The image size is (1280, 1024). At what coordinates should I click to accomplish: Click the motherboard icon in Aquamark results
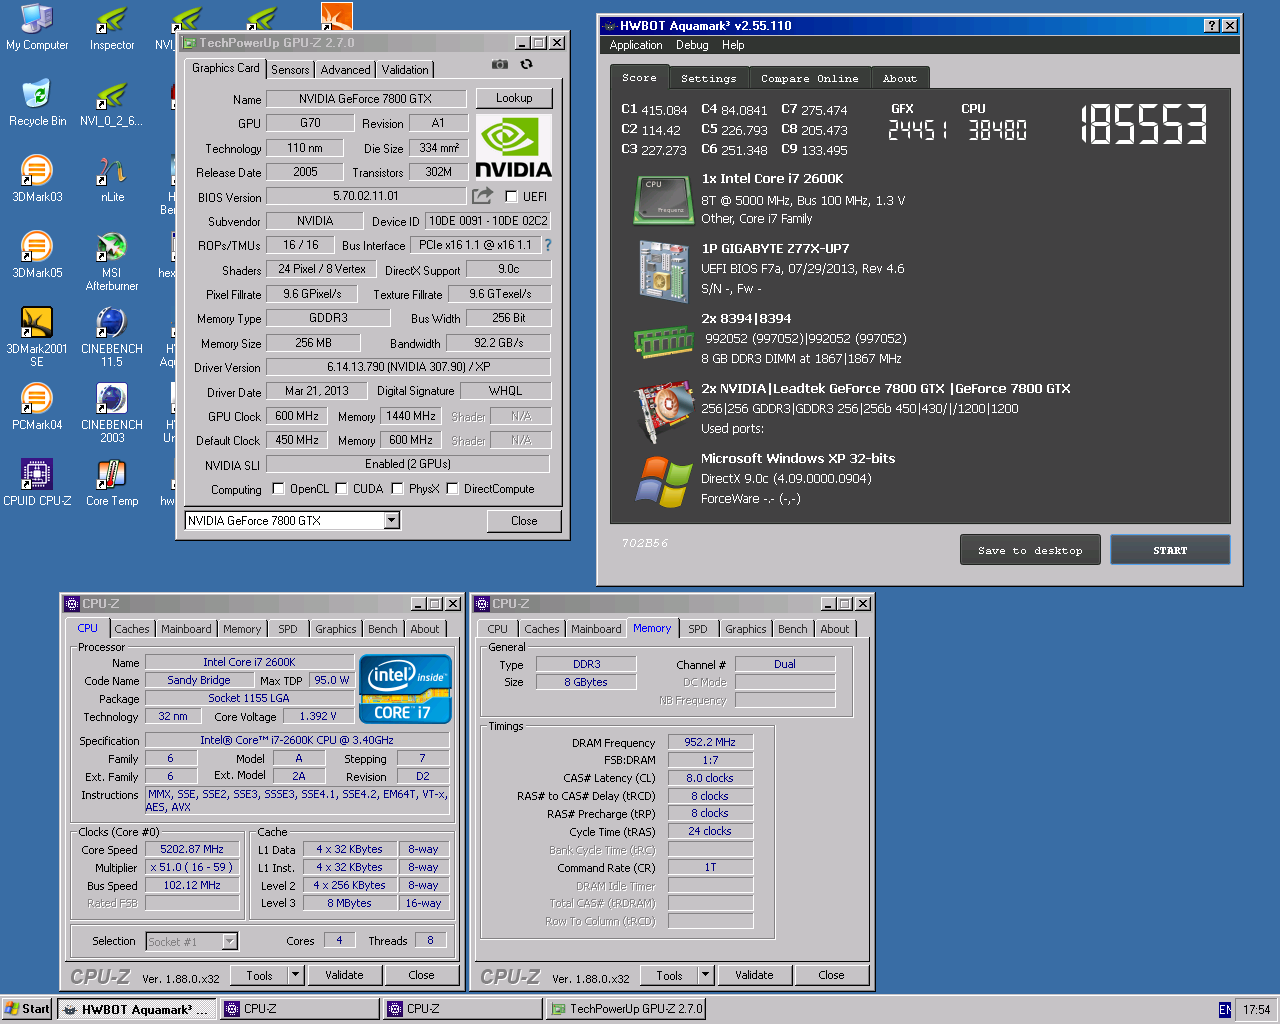coord(663,270)
